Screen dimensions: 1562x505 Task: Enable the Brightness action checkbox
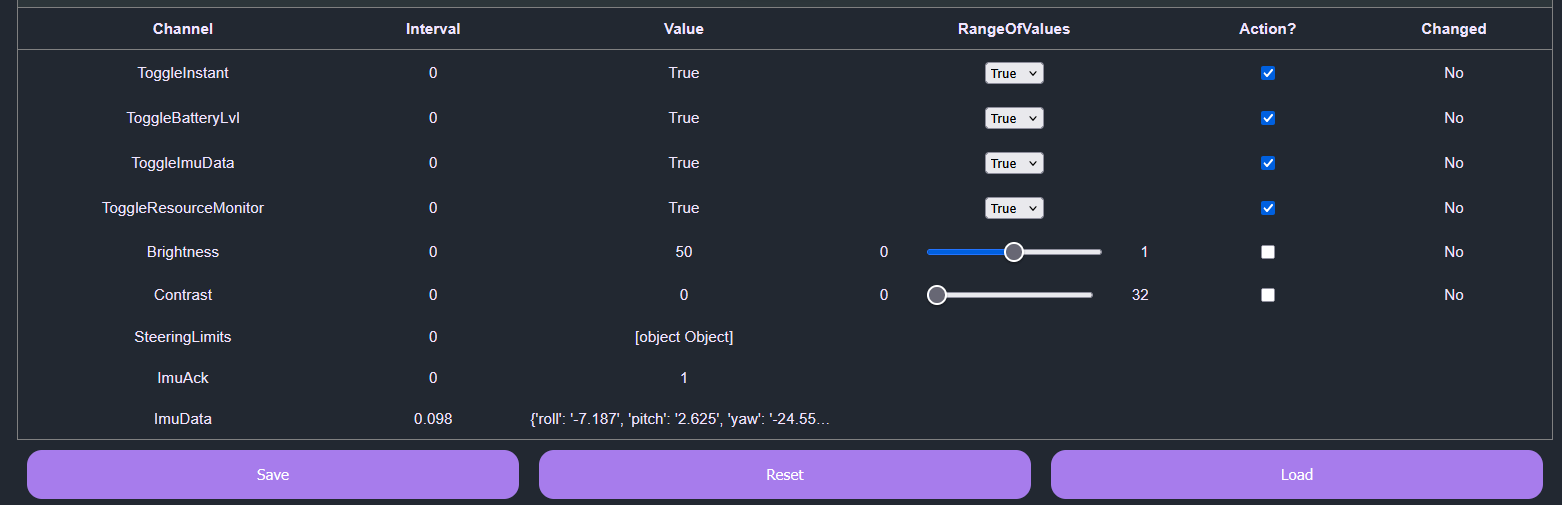(1268, 252)
